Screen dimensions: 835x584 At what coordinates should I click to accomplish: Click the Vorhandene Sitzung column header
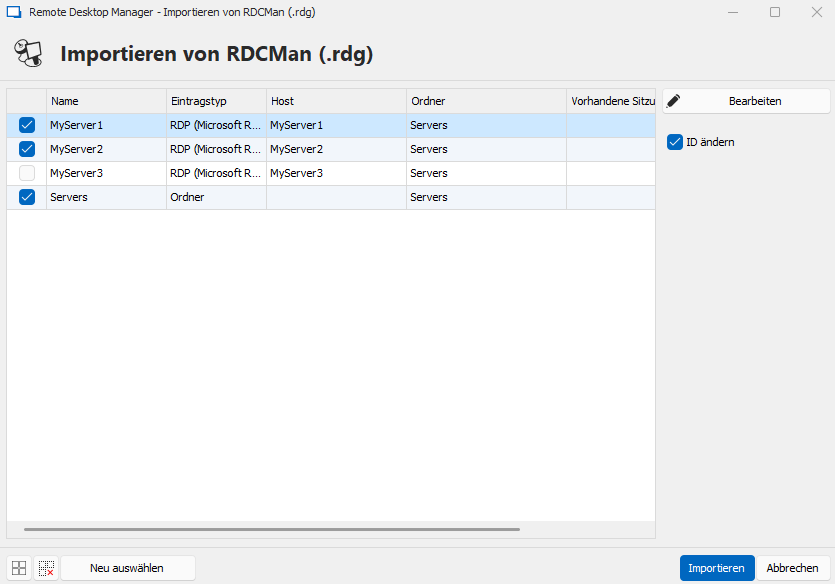click(x=611, y=101)
